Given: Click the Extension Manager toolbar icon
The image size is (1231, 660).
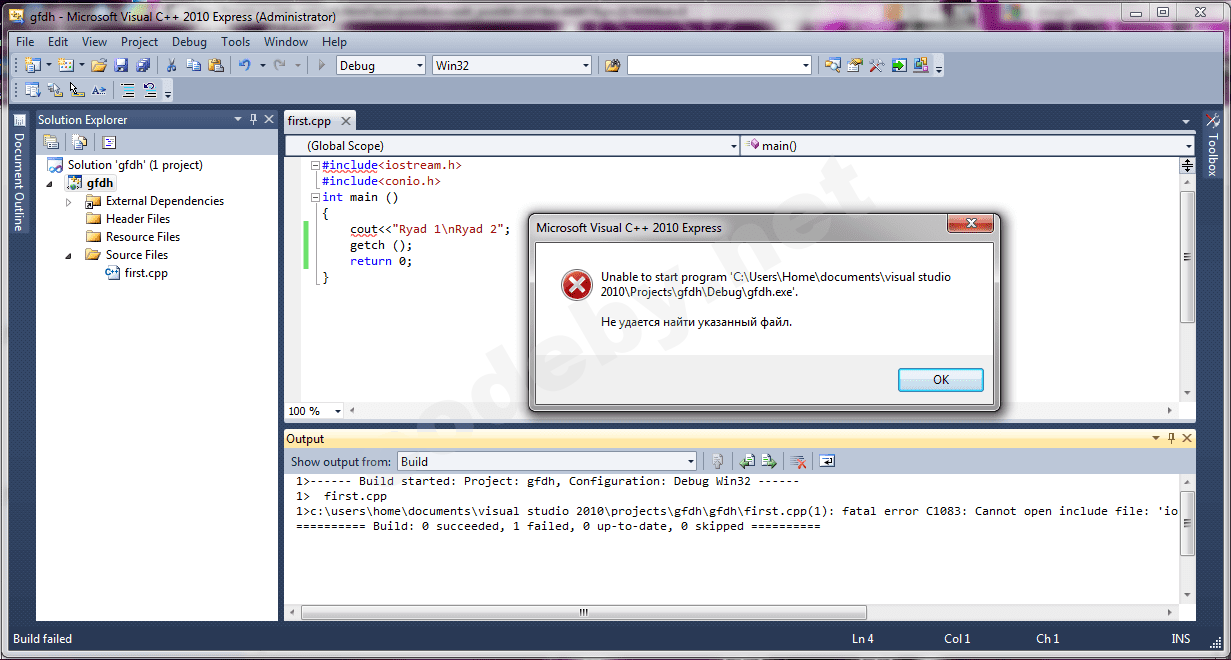Looking at the screenshot, I should click(x=921, y=65).
